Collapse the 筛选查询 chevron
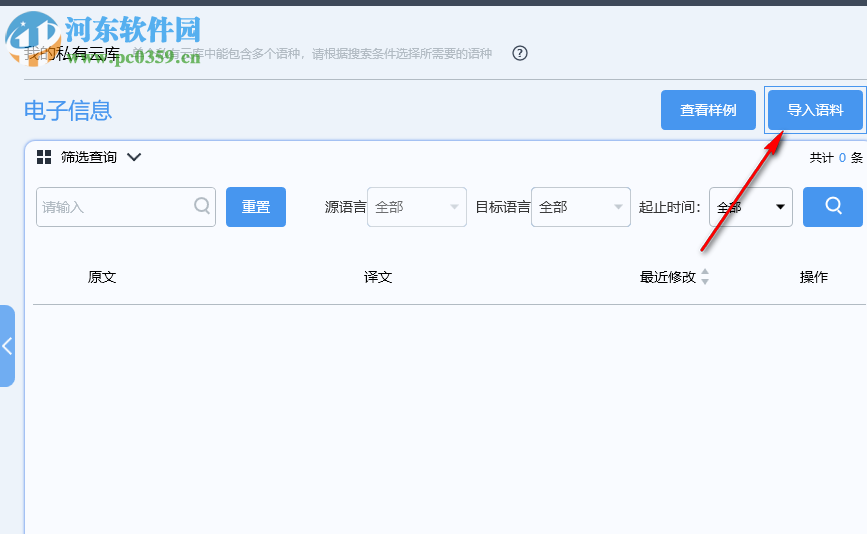867x534 pixels. point(134,157)
